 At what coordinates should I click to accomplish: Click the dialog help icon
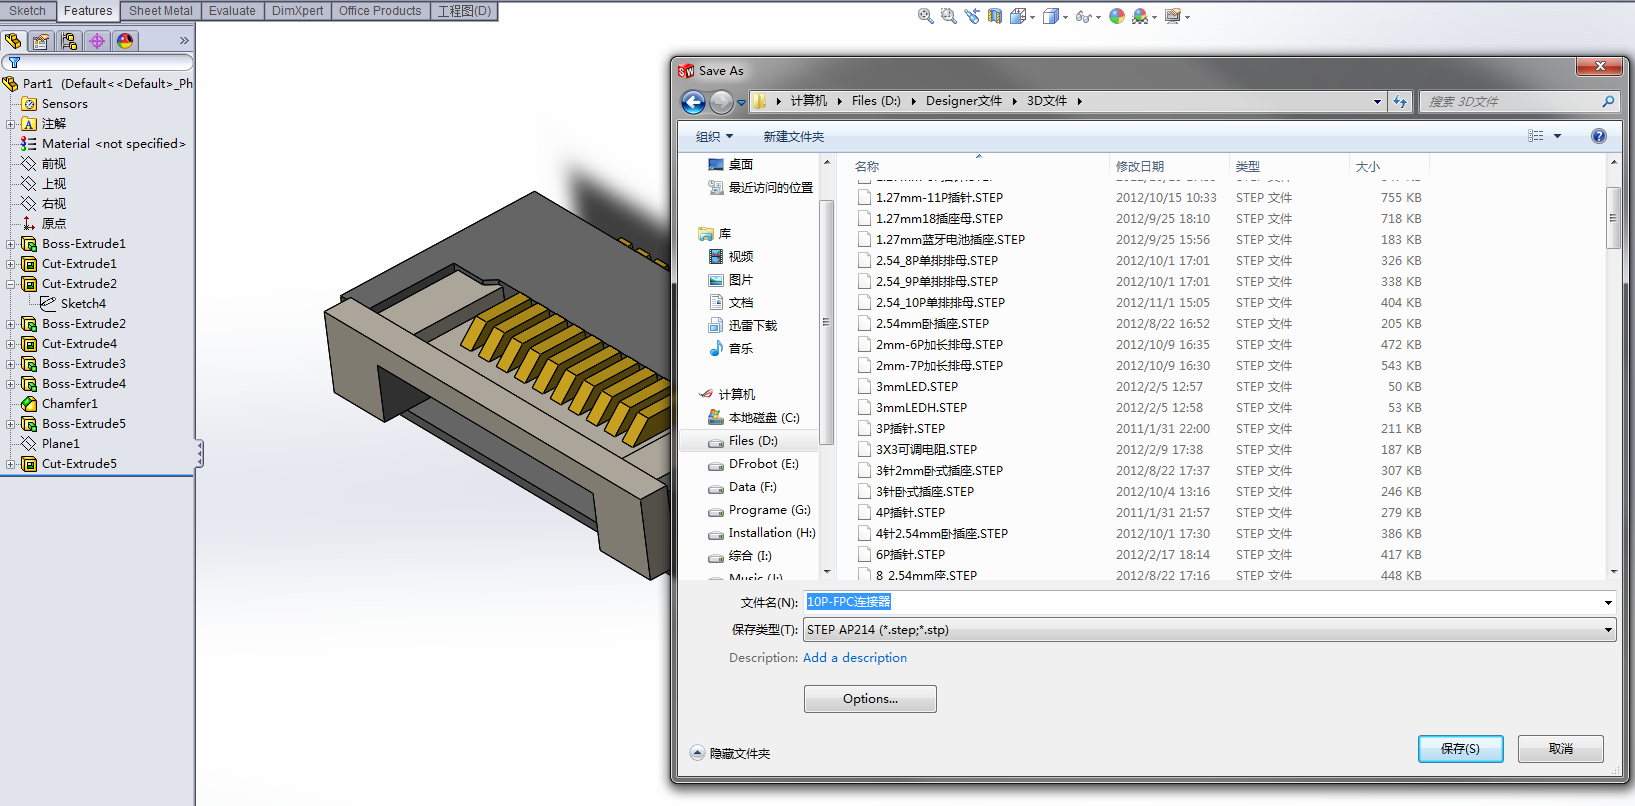click(x=1599, y=136)
